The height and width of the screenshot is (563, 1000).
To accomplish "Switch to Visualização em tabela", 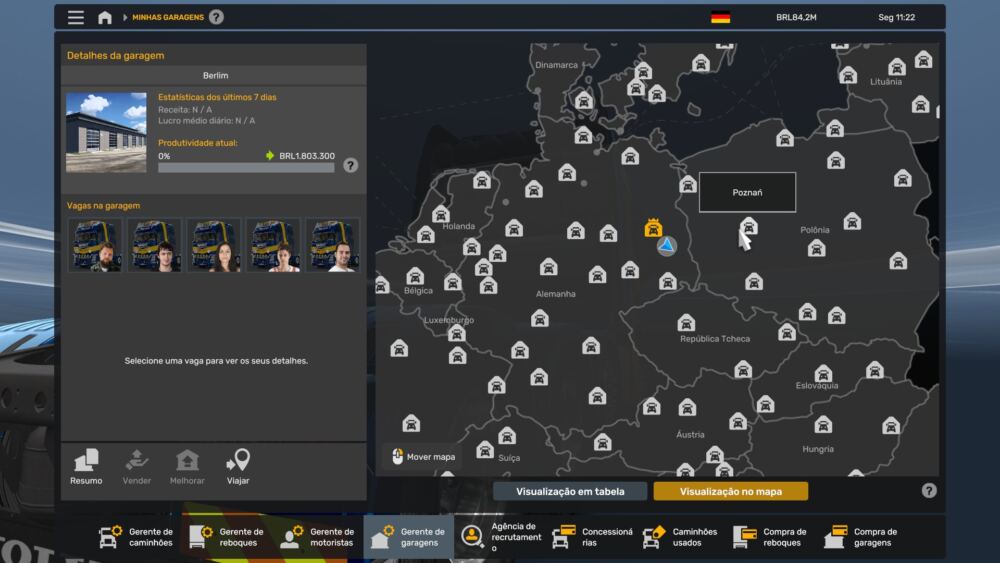I will [x=570, y=491].
